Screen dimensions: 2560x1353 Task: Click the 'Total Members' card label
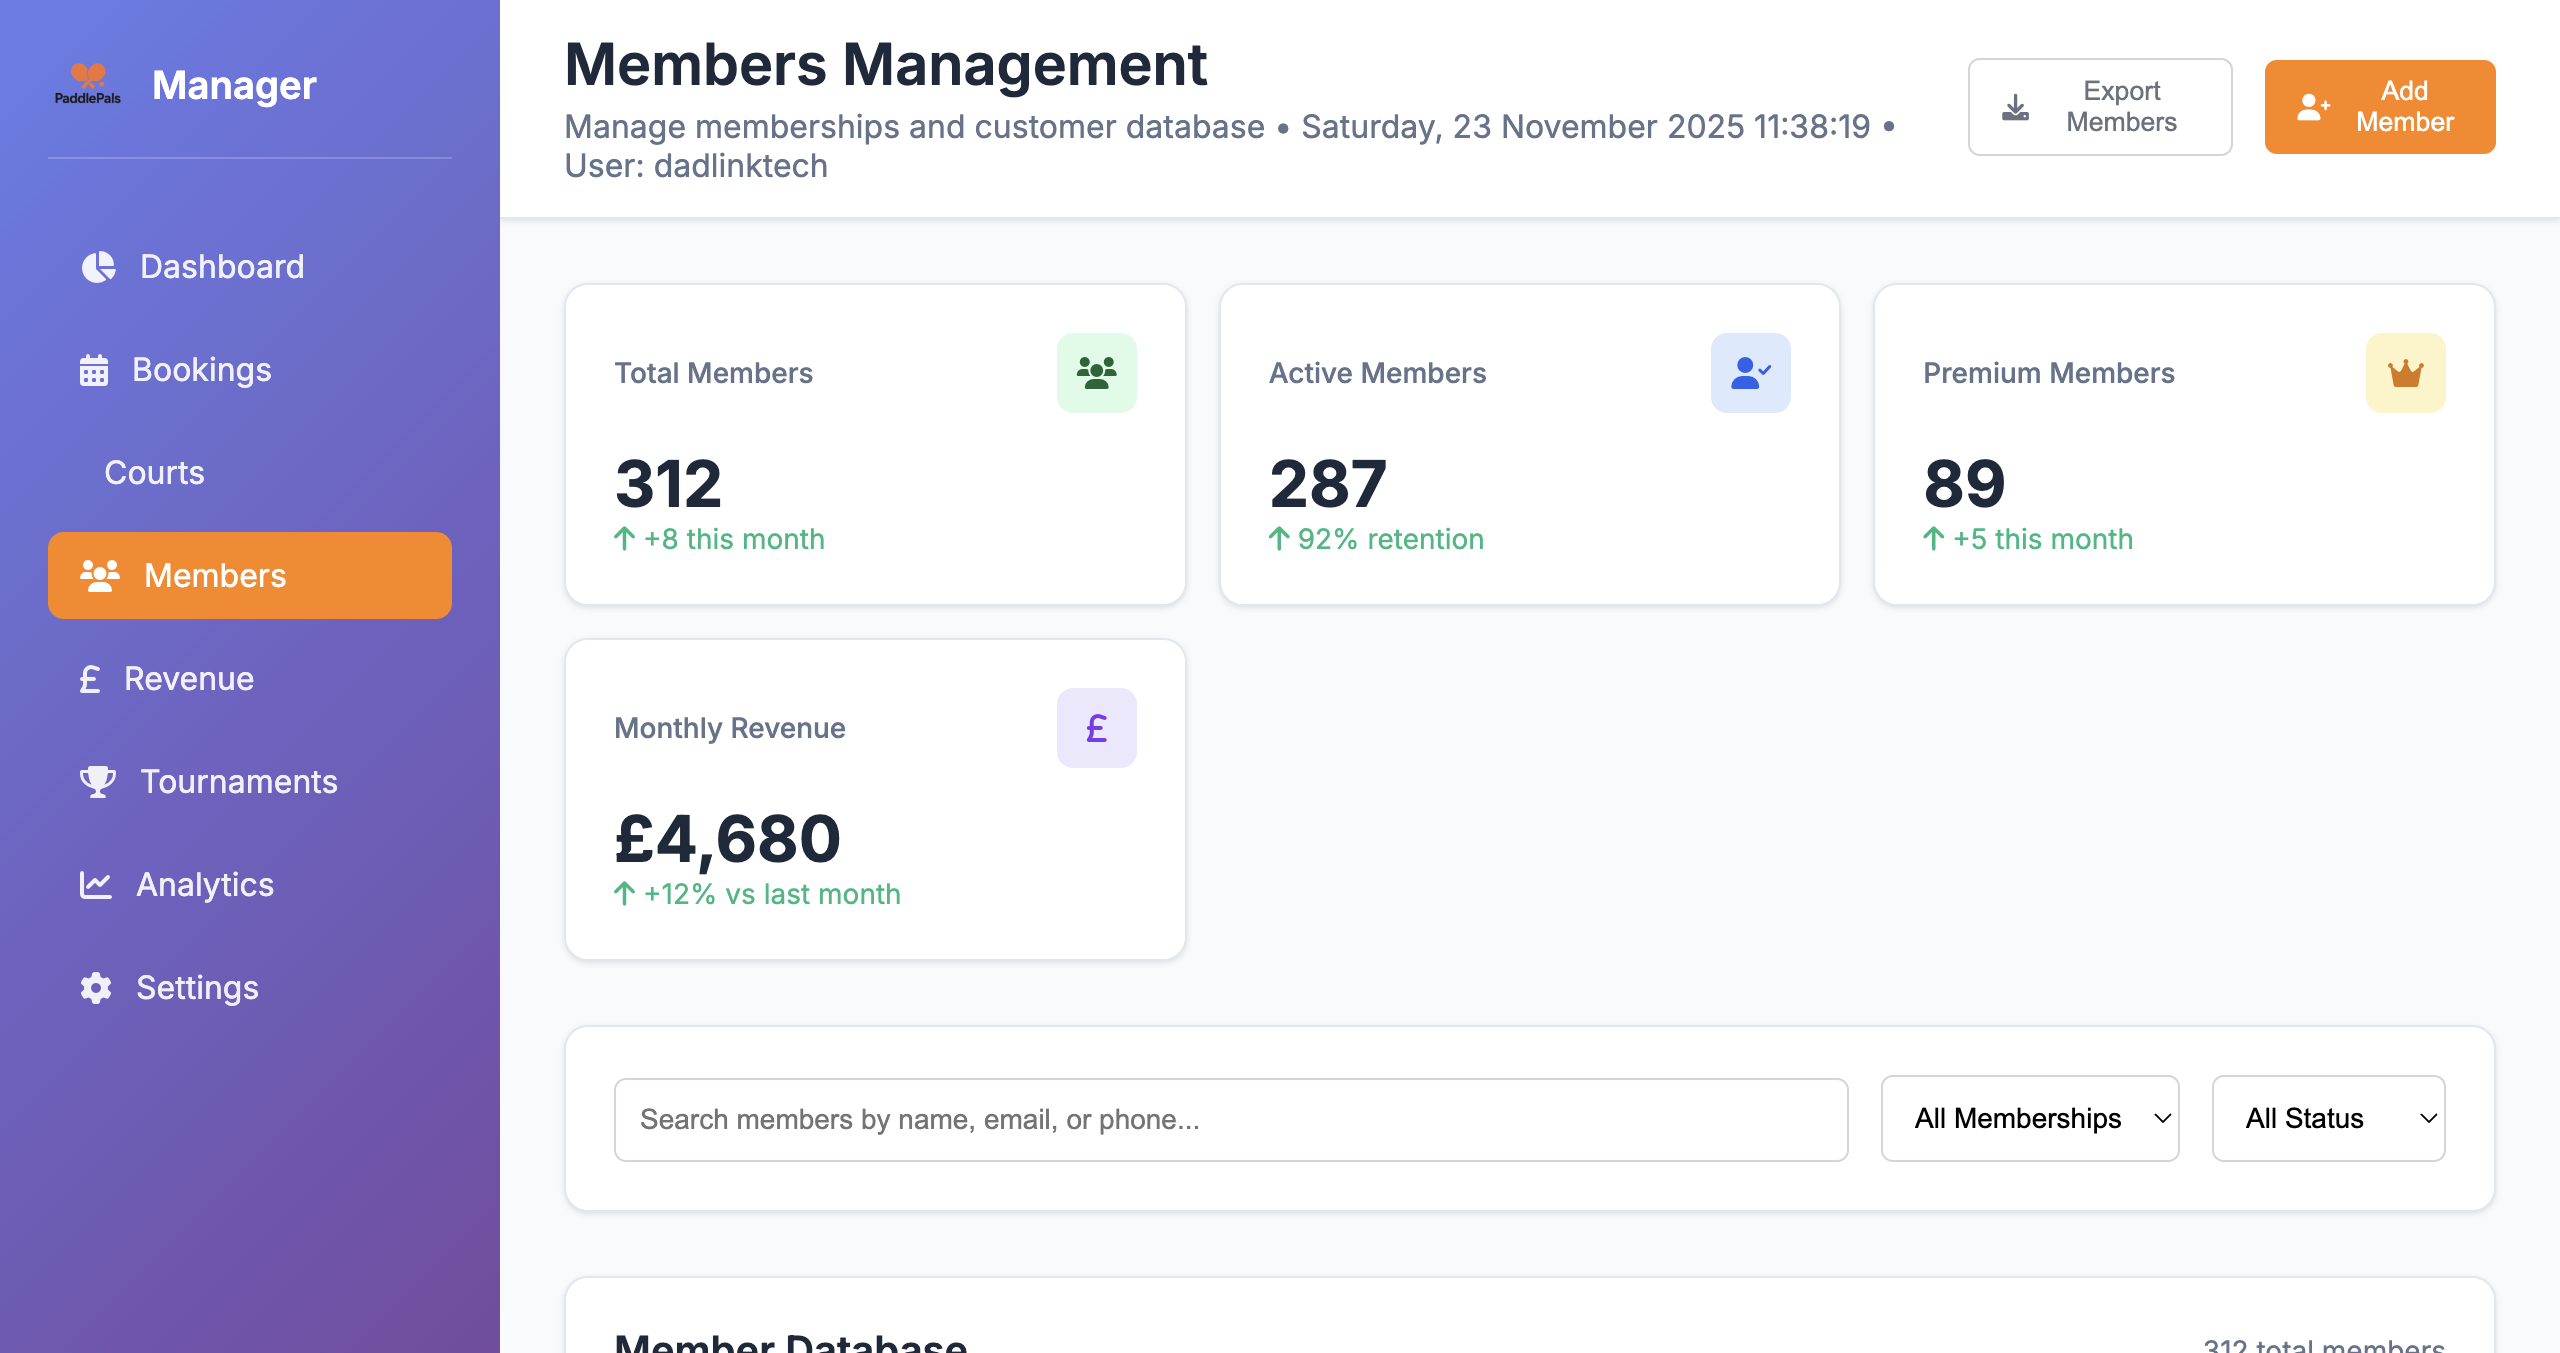(x=713, y=373)
